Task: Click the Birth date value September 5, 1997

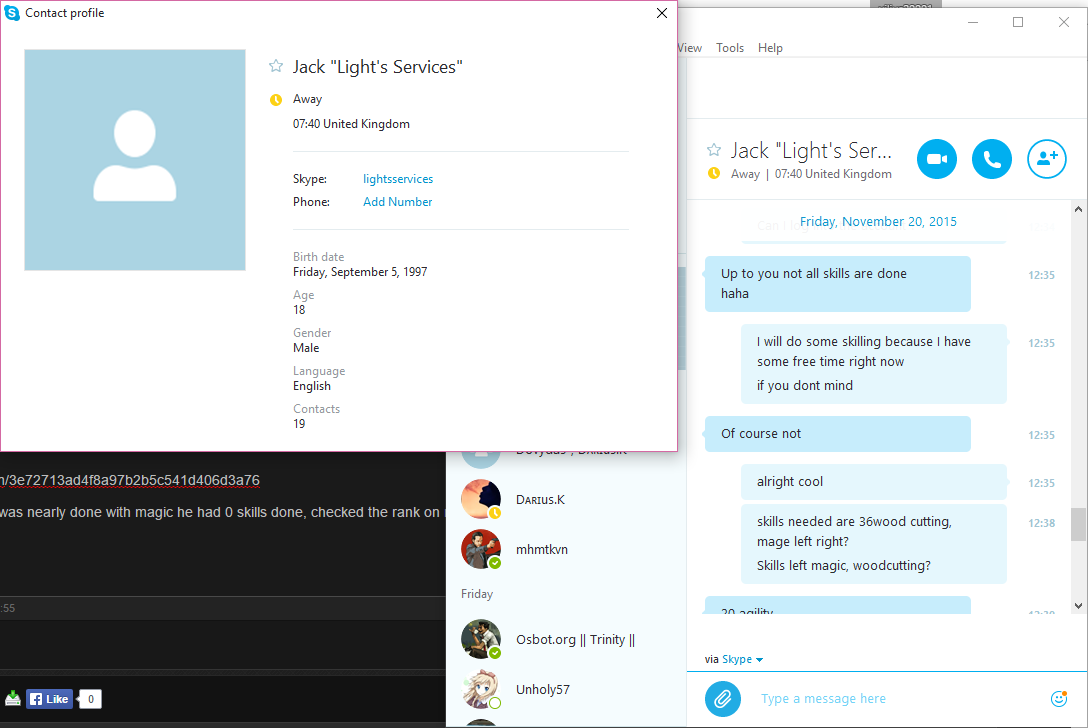Action: tap(360, 272)
